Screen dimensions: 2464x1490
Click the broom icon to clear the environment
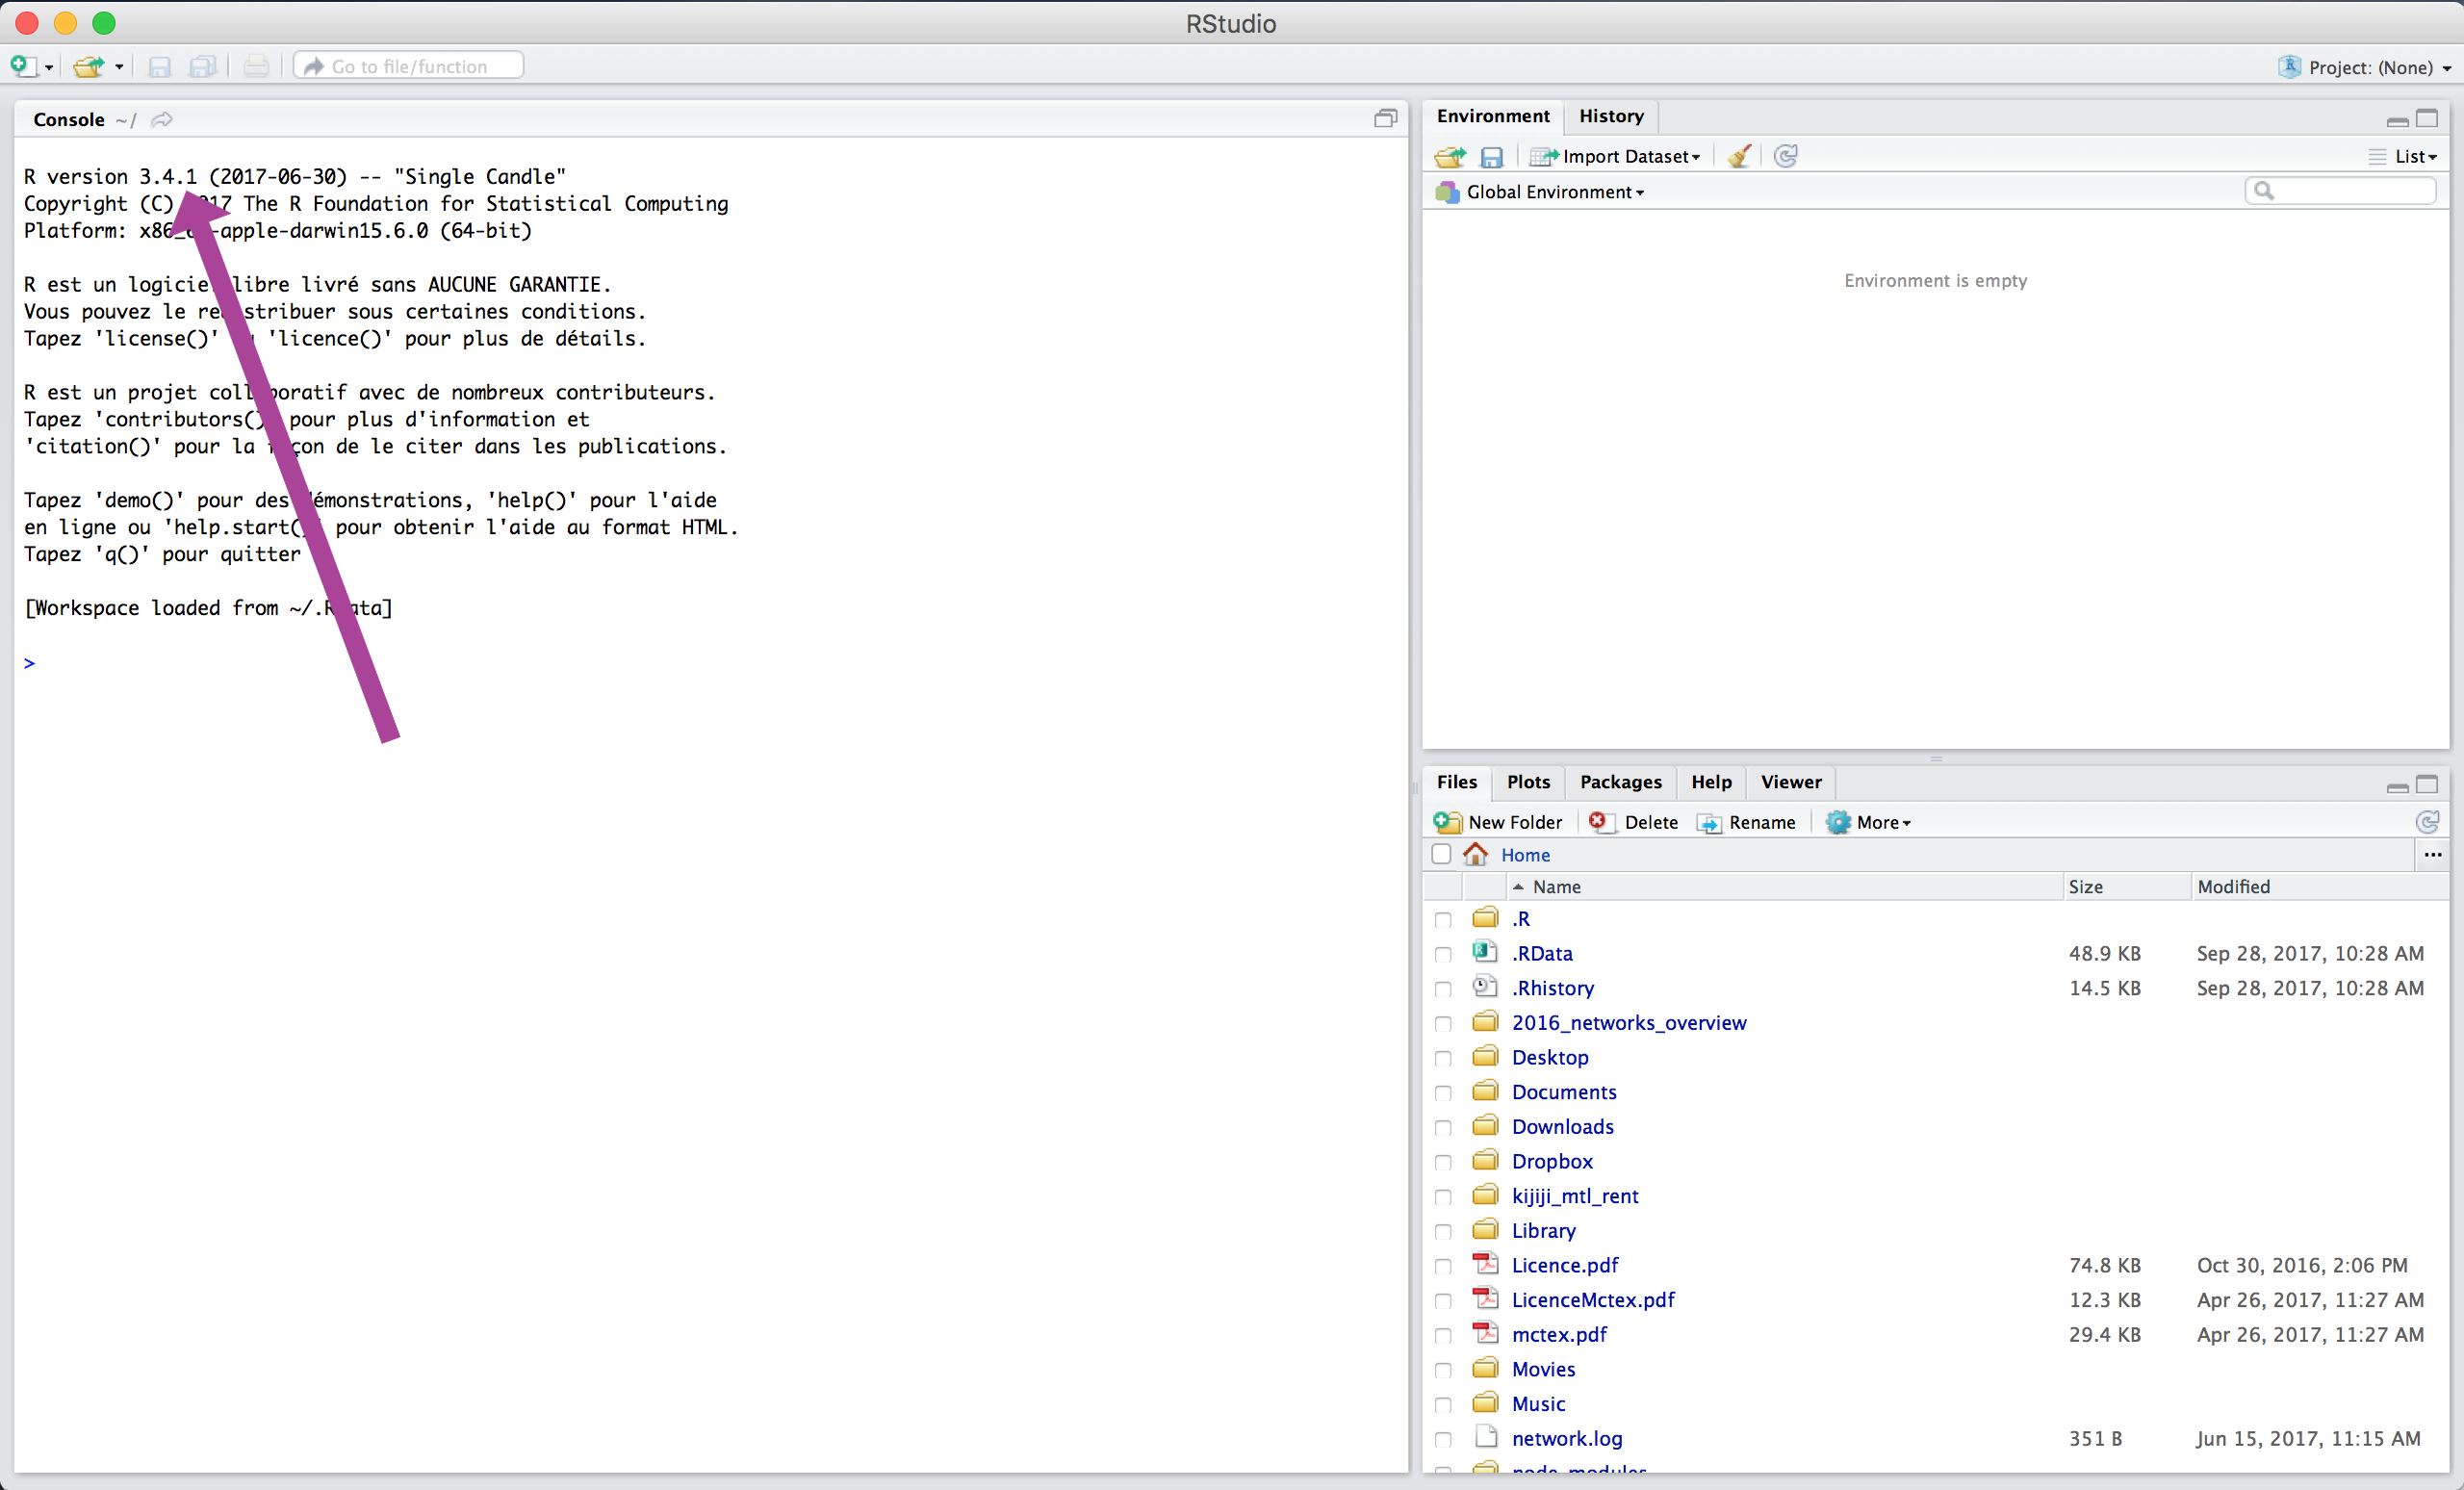tap(1740, 156)
